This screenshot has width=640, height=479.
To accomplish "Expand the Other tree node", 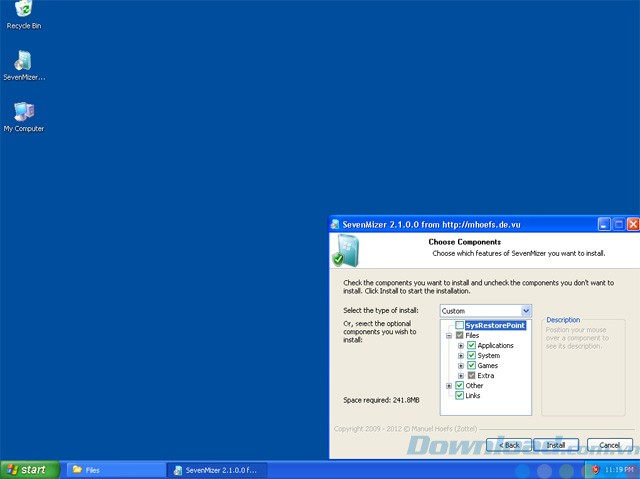I will 449,385.
